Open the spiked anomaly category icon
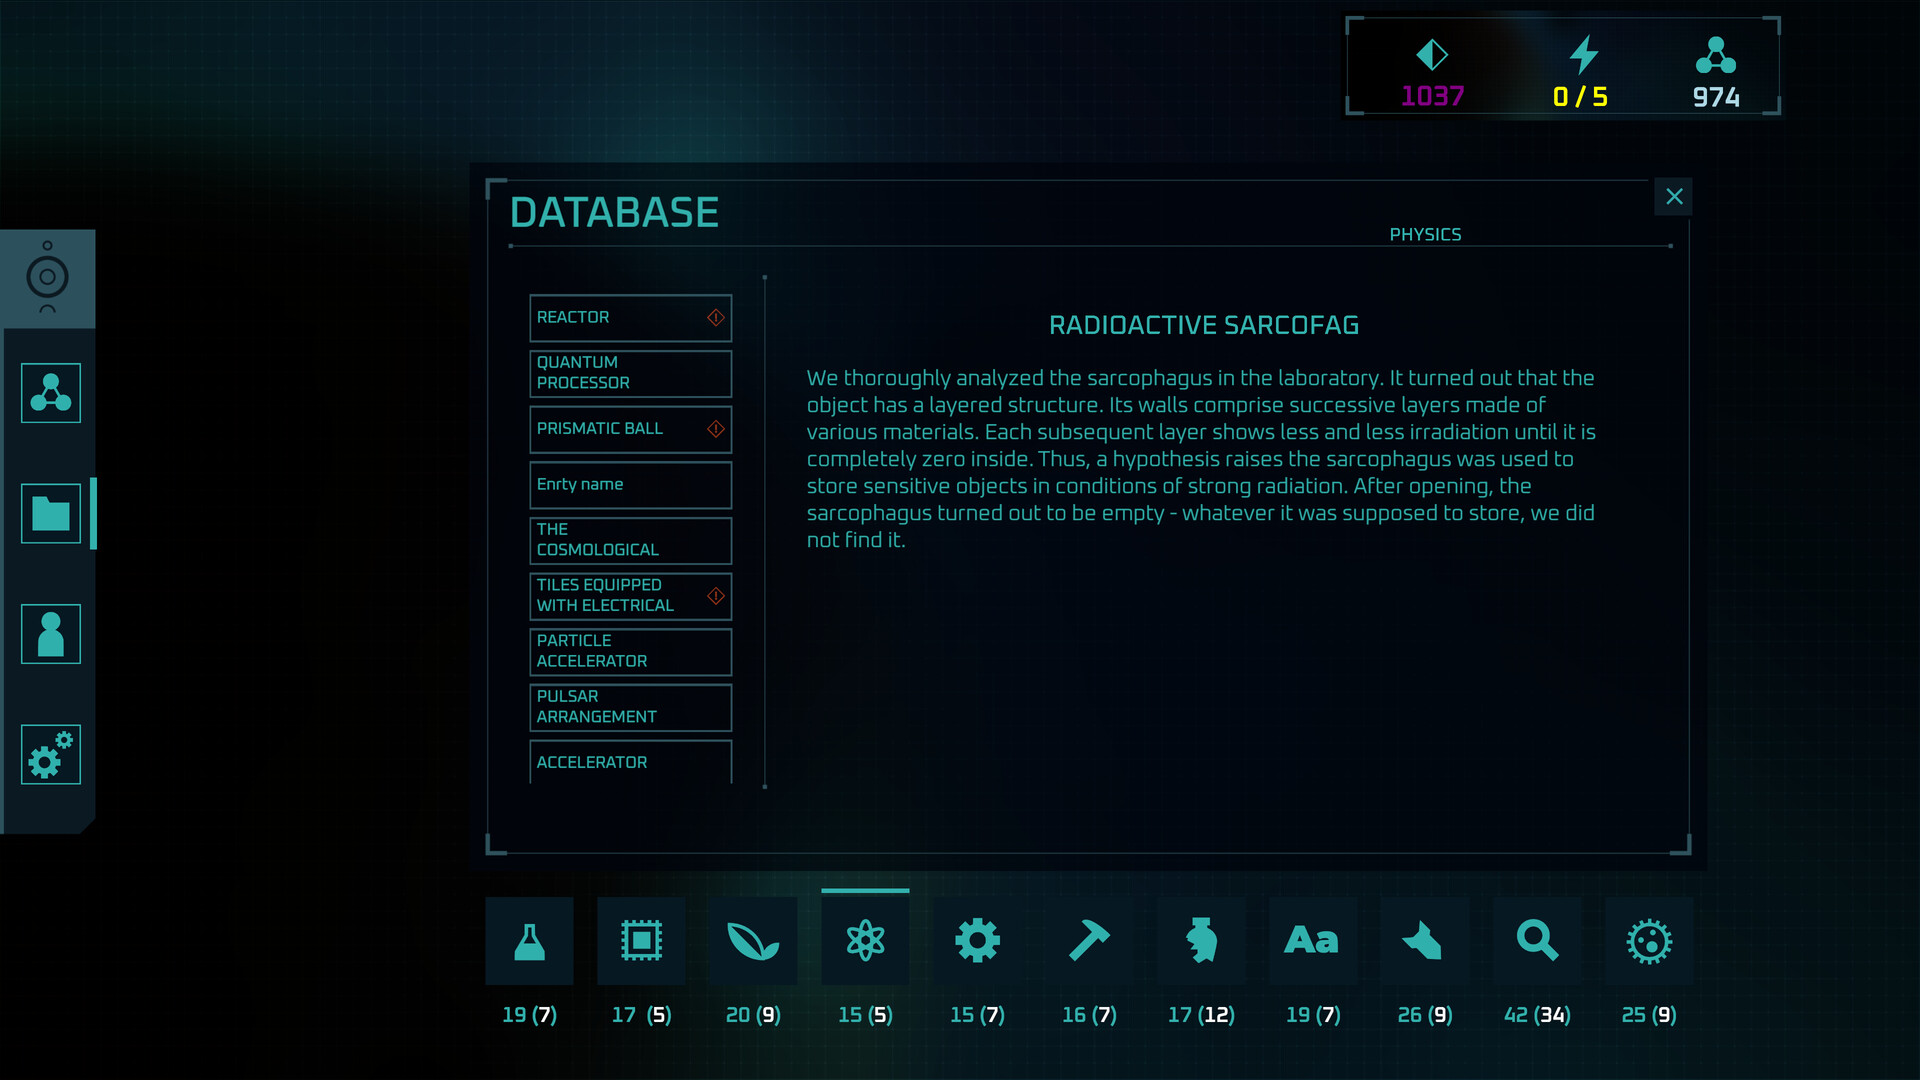The width and height of the screenshot is (1920, 1080). [x=1649, y=940]
